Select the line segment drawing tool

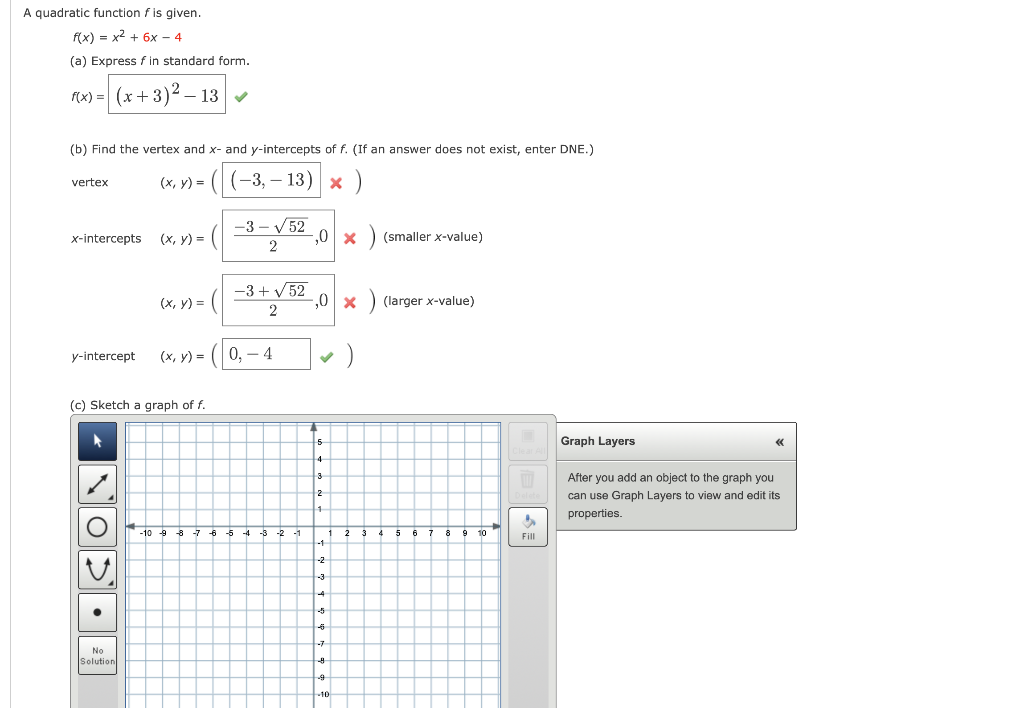click(x=97, y=483)
